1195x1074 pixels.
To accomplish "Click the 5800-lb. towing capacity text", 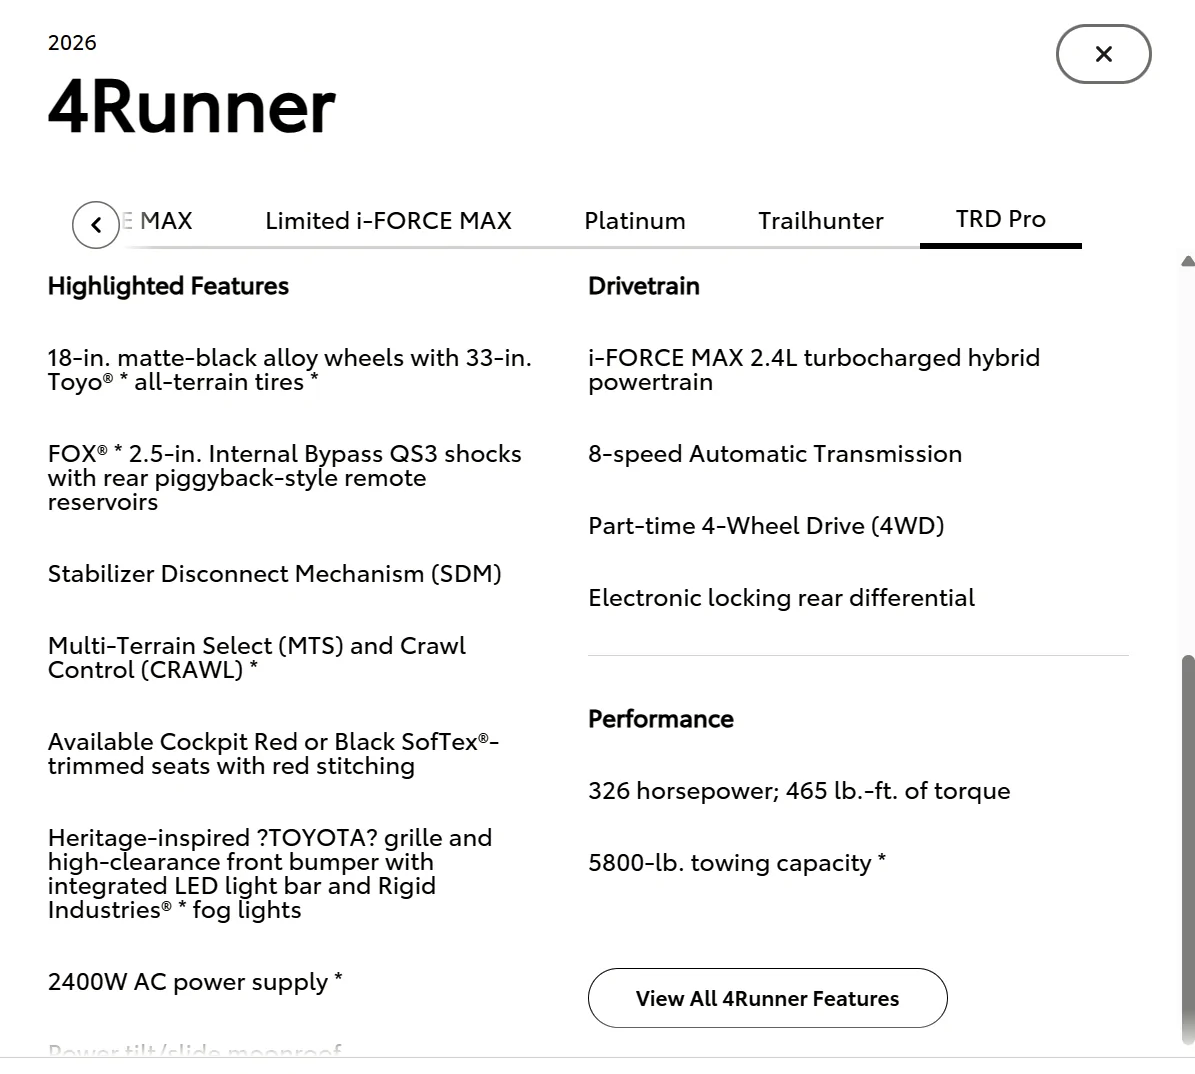I will click(x=737, y=862).
